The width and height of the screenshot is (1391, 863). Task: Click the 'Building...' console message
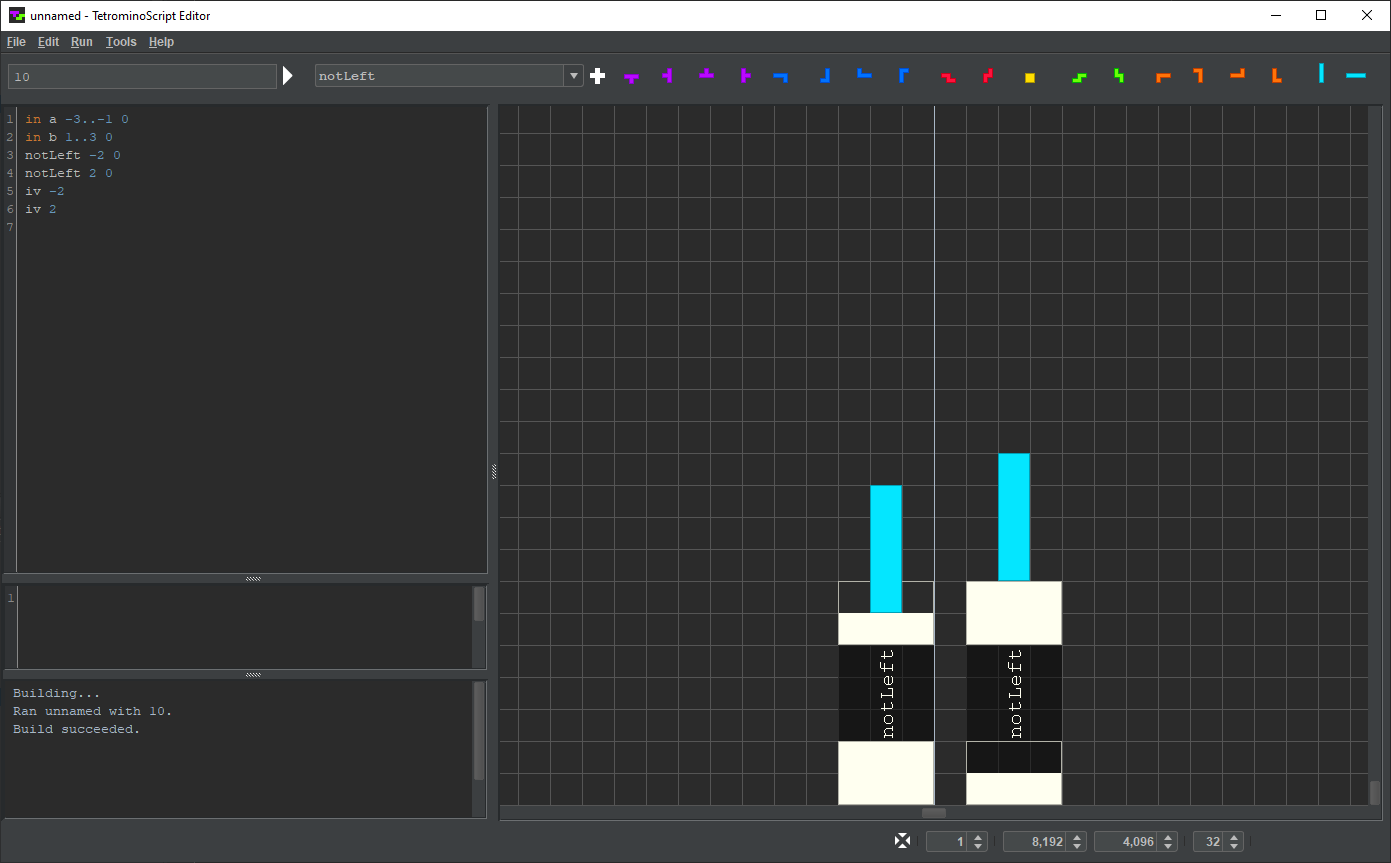tap(57, 693)
